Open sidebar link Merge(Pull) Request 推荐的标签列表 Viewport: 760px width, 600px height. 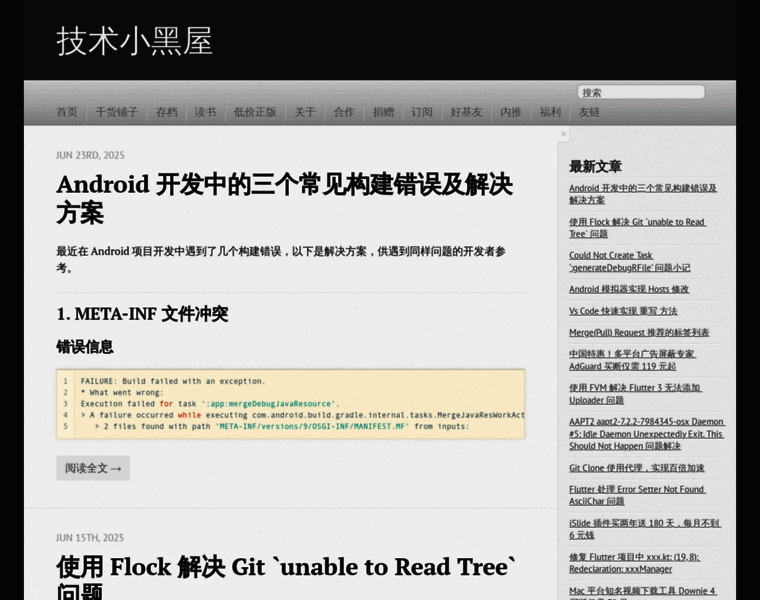tap(639, 332)
